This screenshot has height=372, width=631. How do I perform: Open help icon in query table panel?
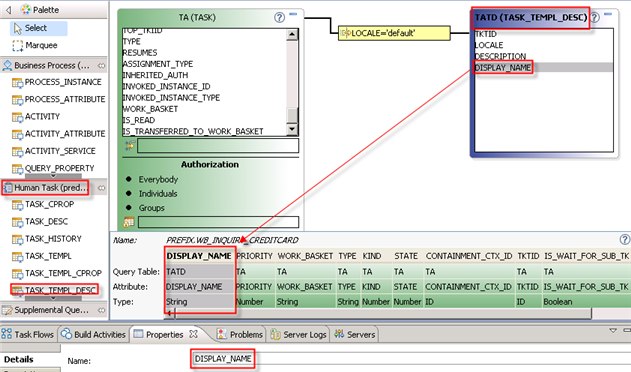tap(625, 240)
